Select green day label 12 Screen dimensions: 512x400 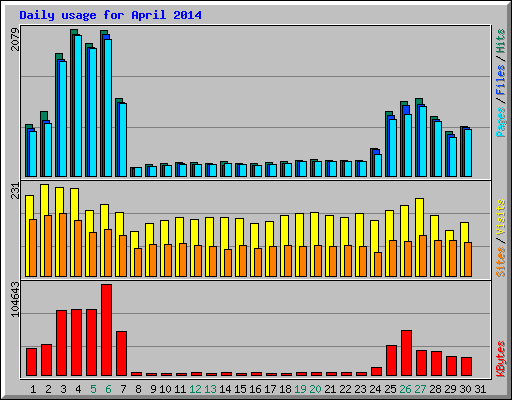[x=195, y=389]
